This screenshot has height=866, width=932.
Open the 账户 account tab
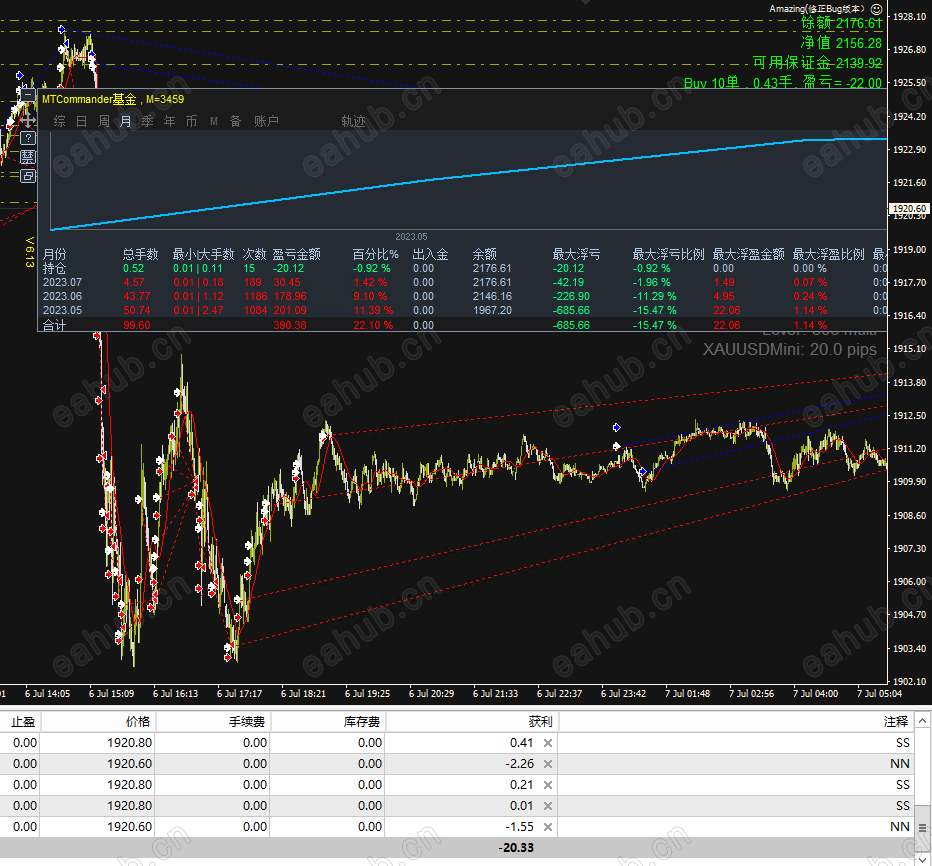pyautogui.click(x=266, y=121)
